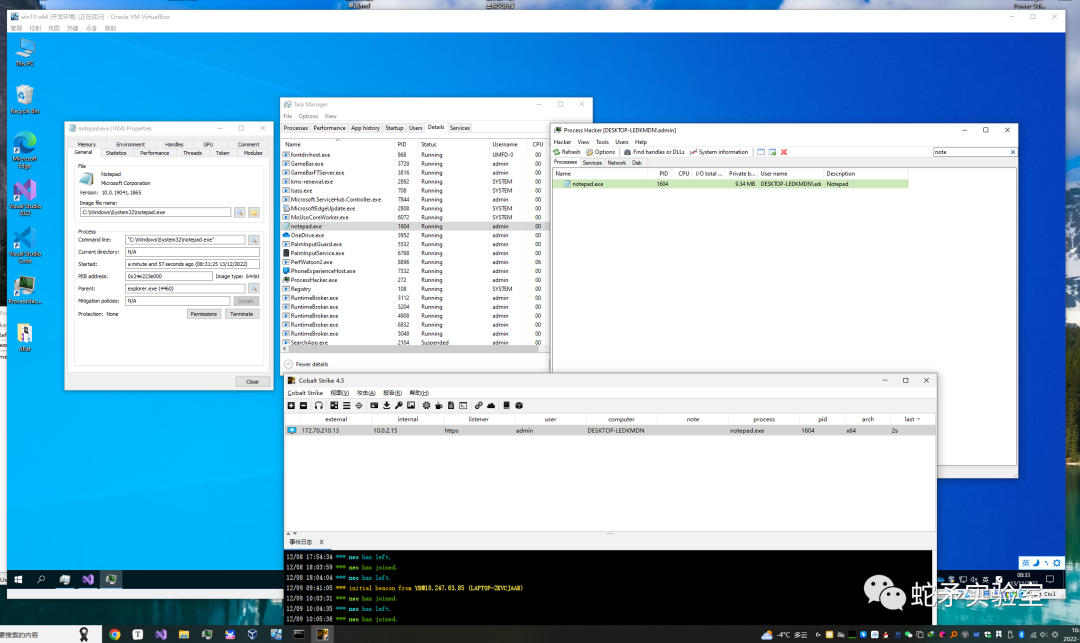The width and height of the screenshot is (1080, 643).
Task: Show targets view crosshair icon
Action: click(359, 405)
